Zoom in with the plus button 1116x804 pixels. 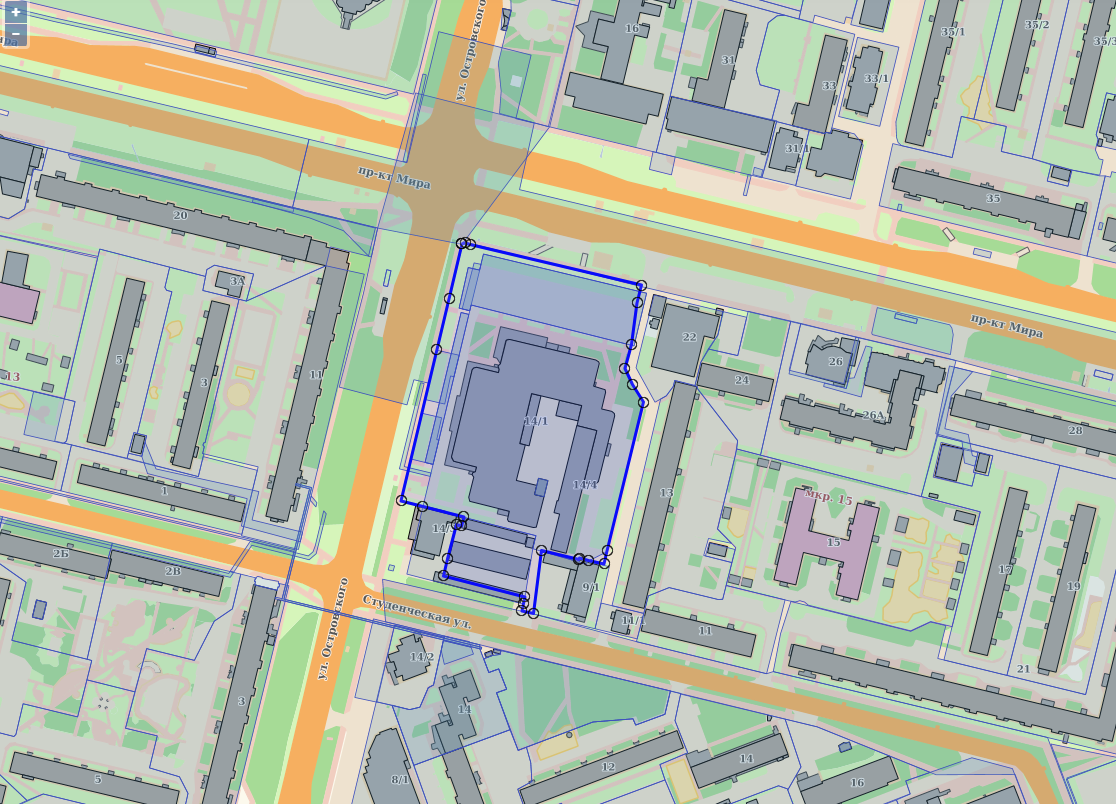point(16,12)
